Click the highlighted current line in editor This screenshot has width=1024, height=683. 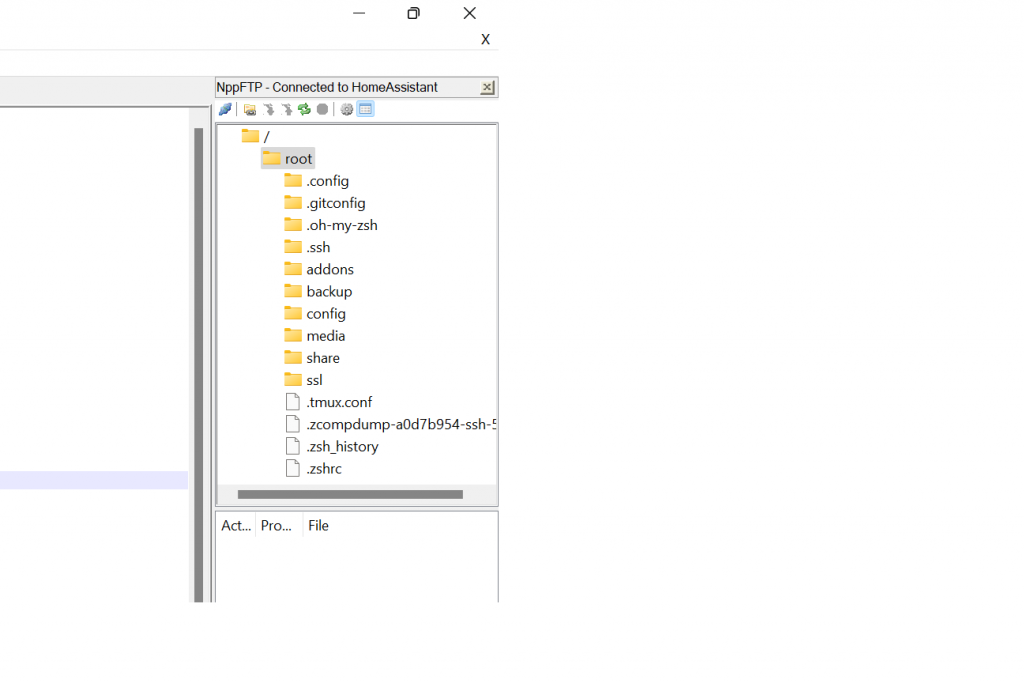point(94,481)
